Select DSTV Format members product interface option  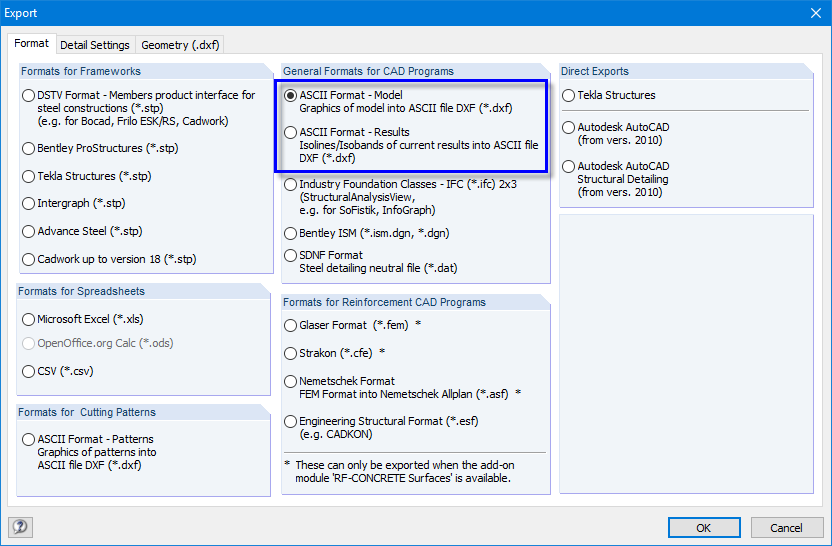tap(28, 96)
